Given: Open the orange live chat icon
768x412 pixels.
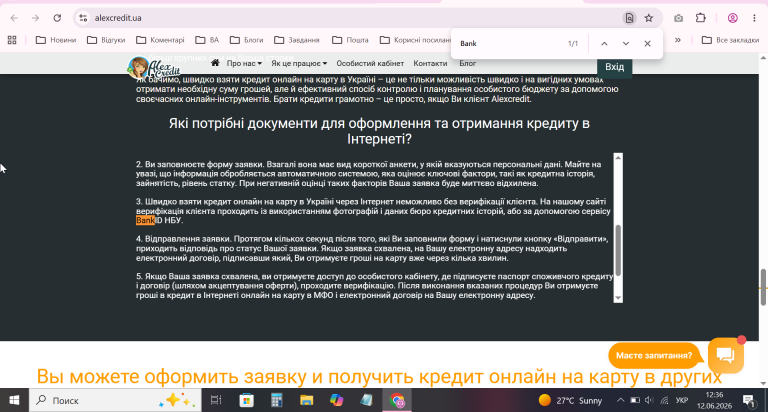Looking at the screenshot, I should [726, 355].
